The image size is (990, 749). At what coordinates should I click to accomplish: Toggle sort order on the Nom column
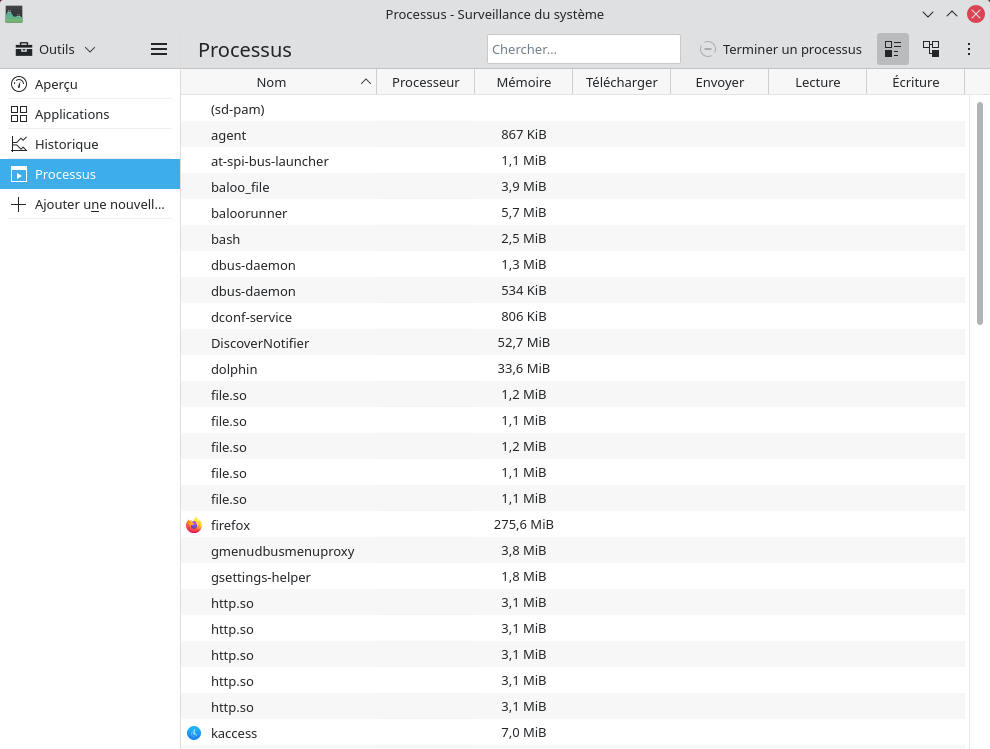[x=271, y=82]
